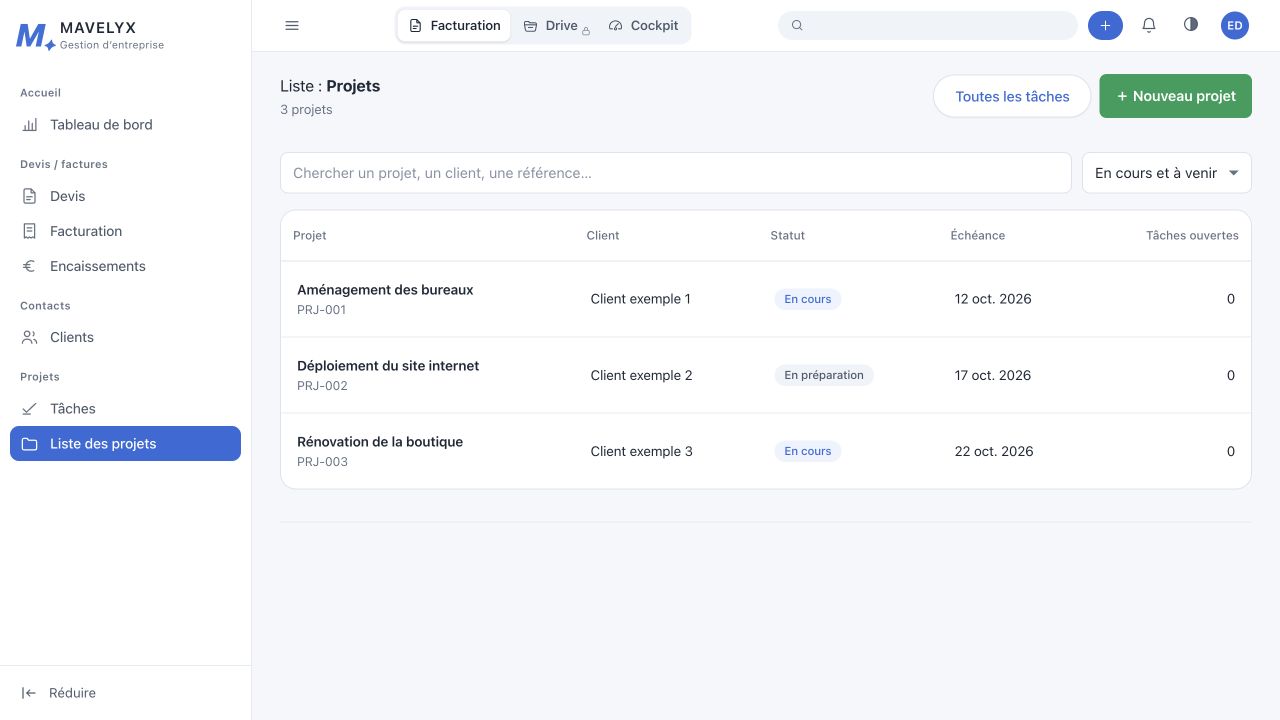Click the '12 oct. 2026' due date

(x=993, y=299)
